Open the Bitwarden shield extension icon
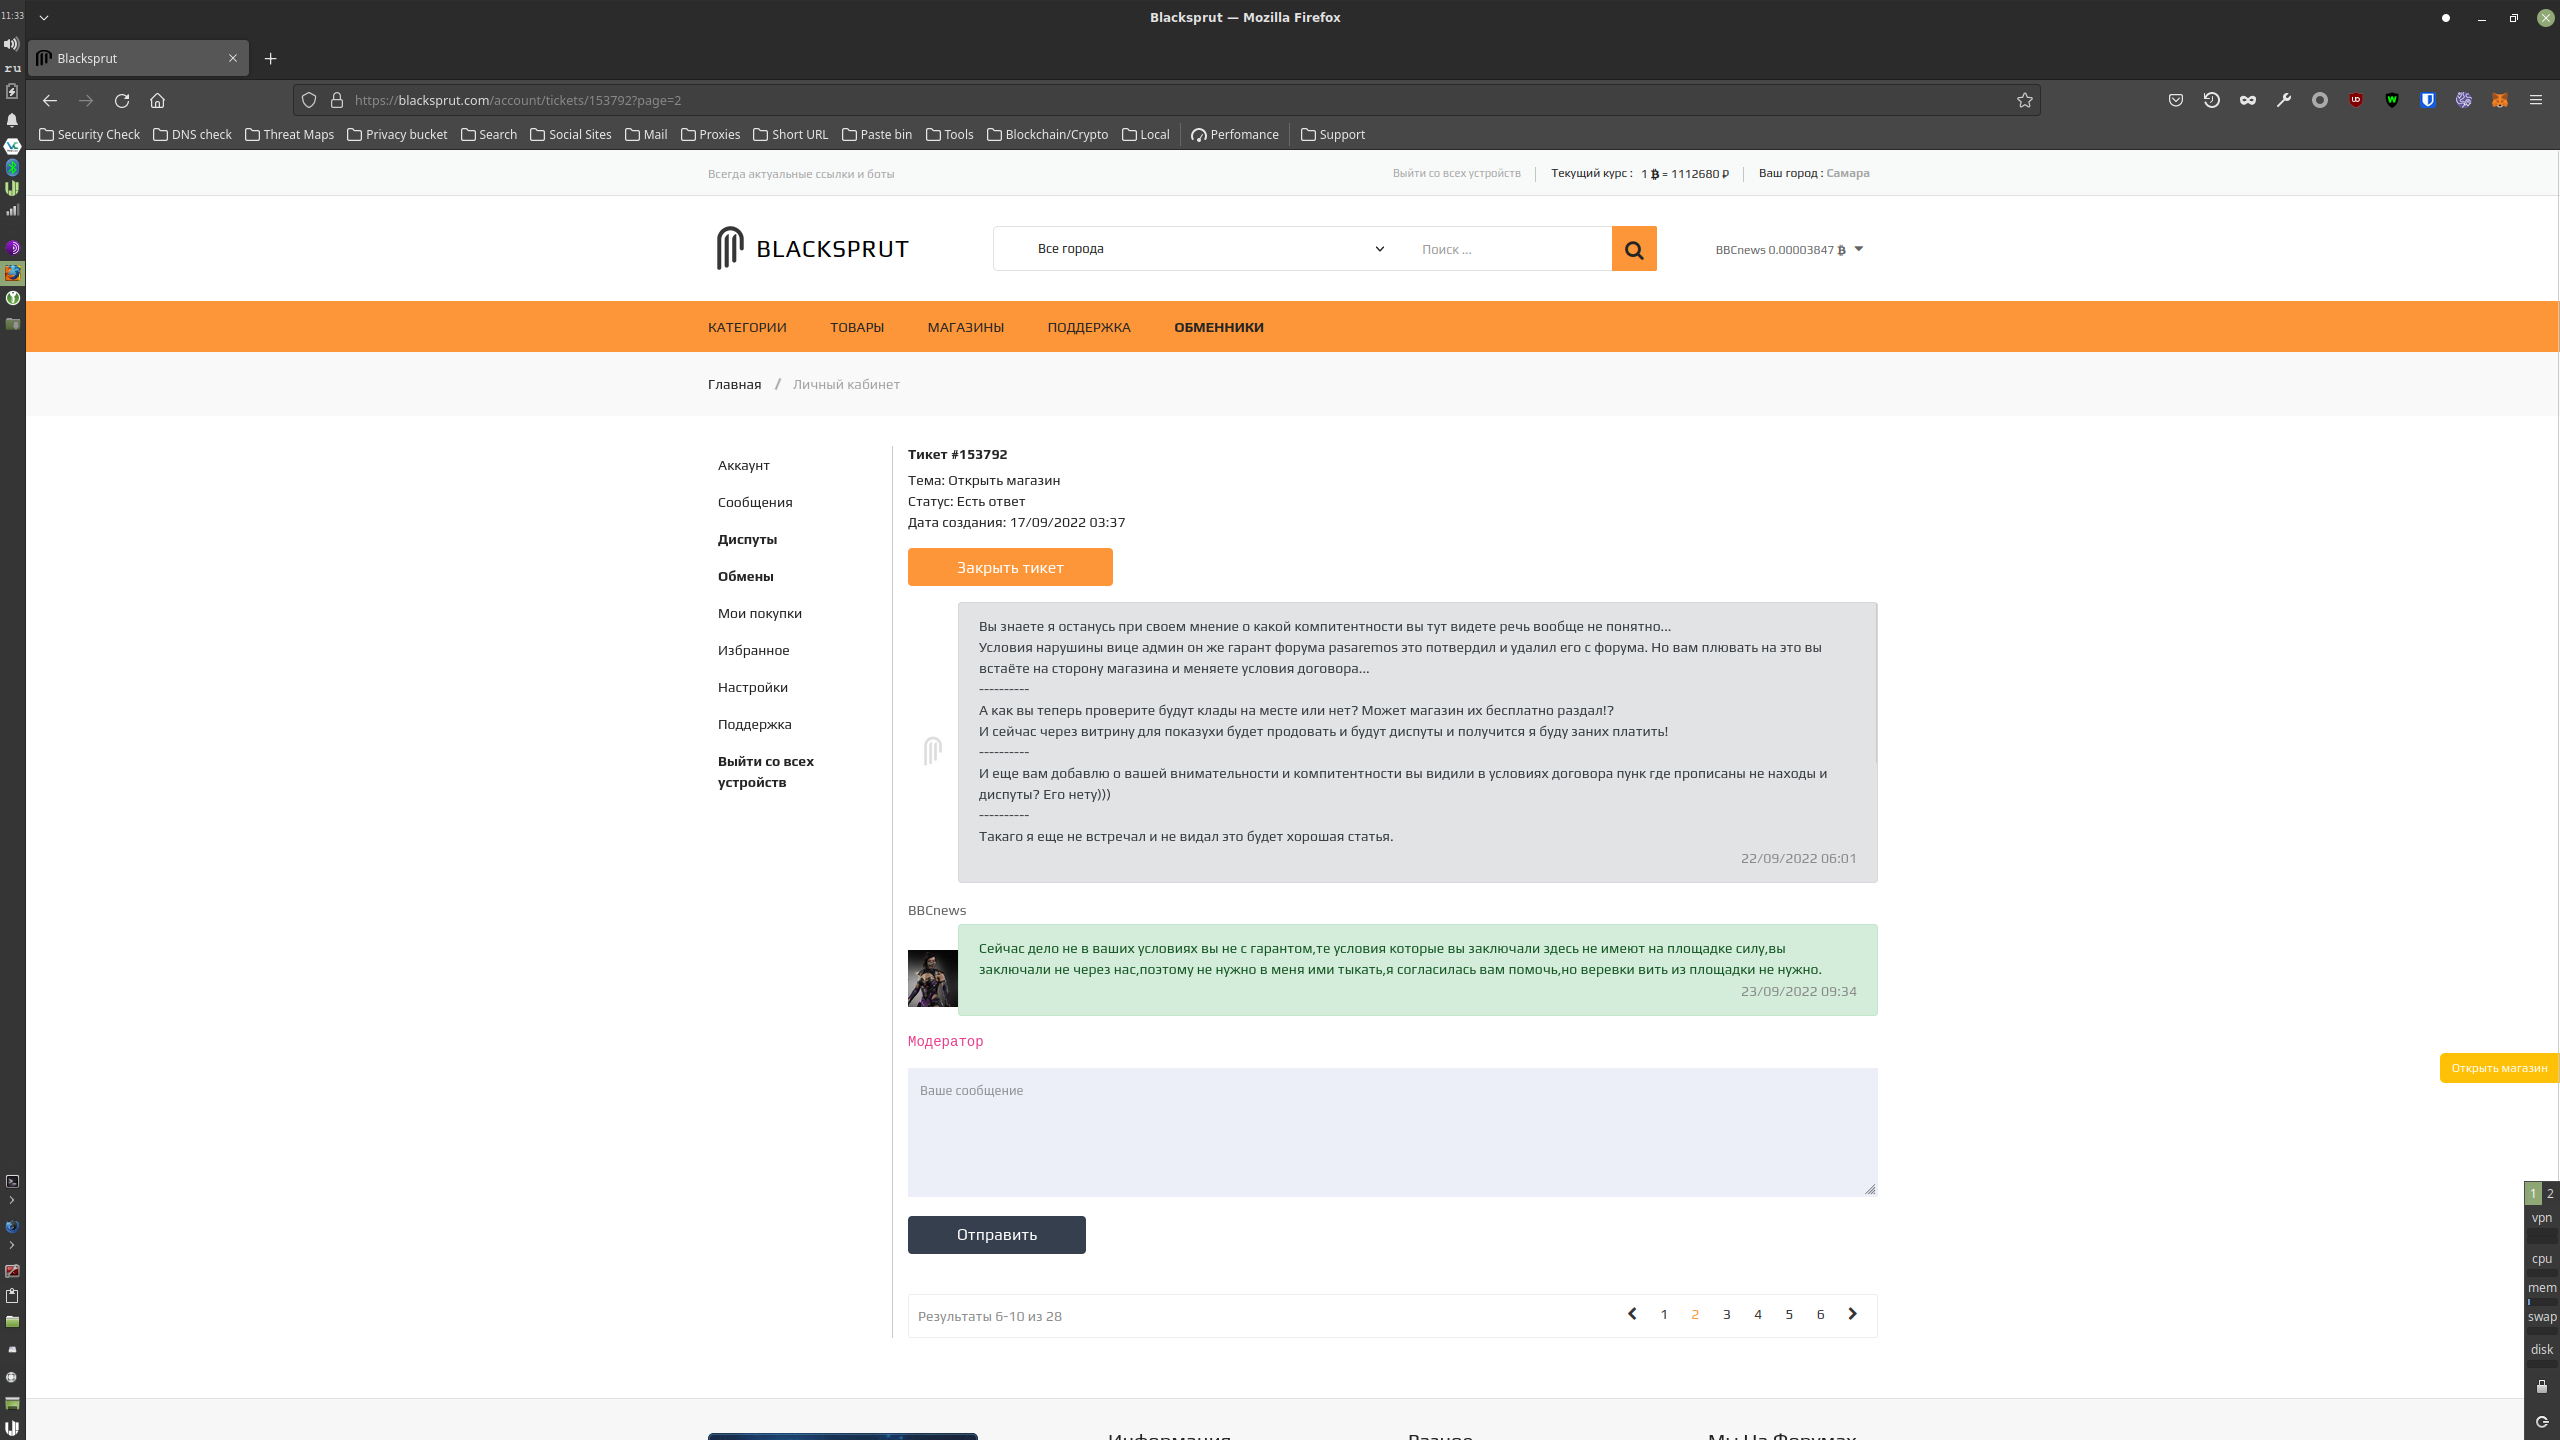 pos(2428,100)
